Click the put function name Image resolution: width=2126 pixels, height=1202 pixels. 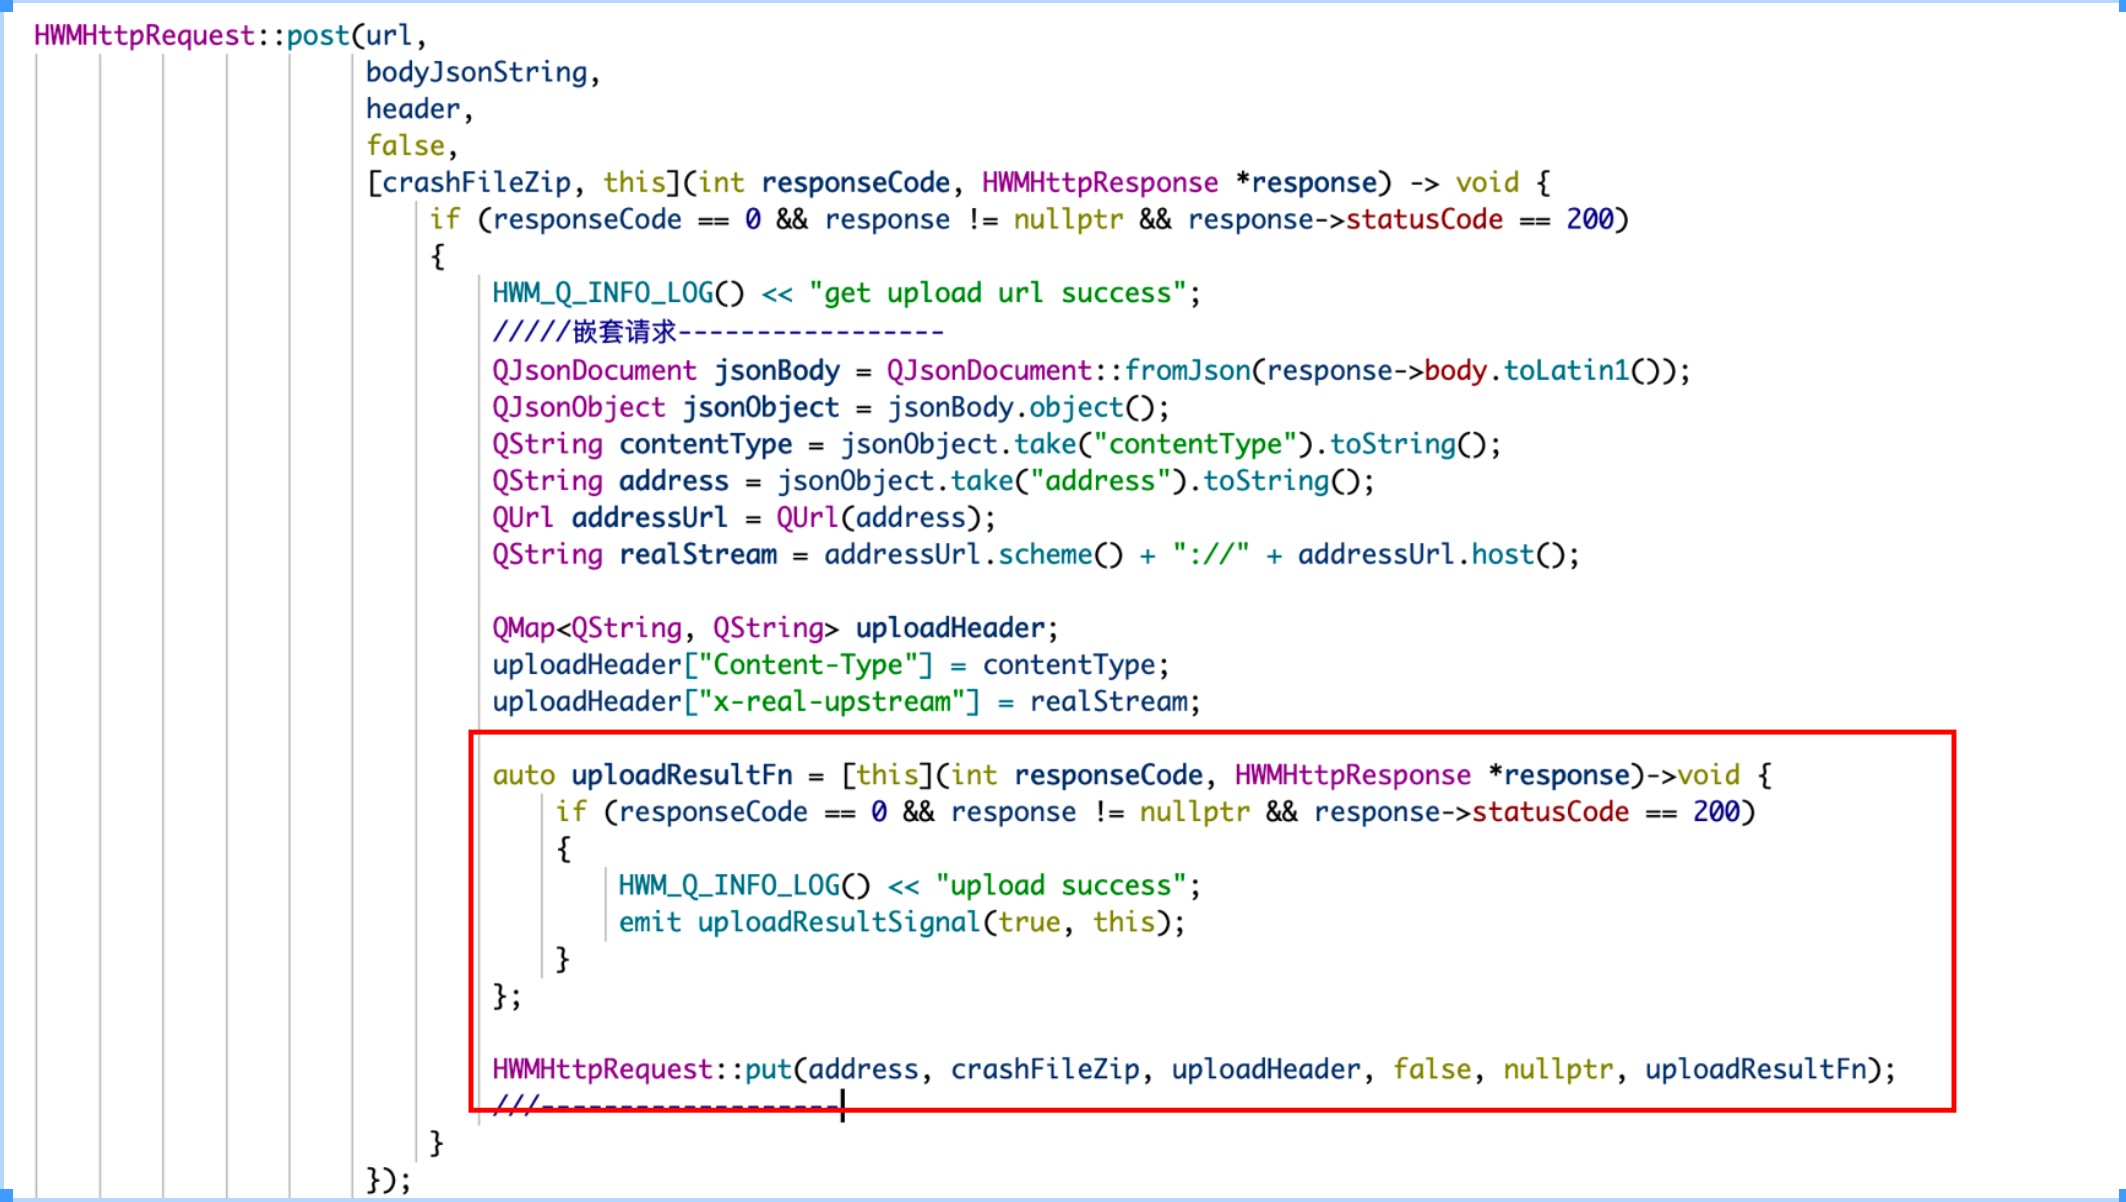(768, 1070)
